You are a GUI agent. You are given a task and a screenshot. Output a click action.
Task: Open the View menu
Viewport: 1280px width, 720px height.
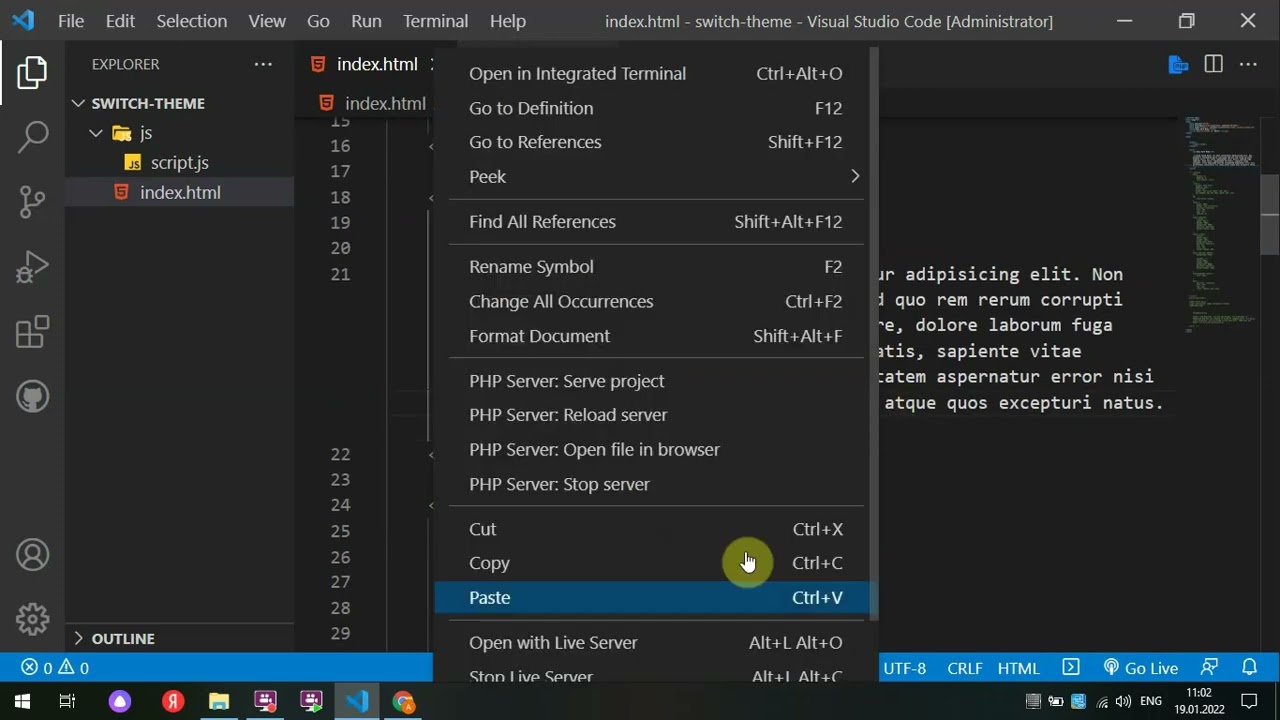click(x=267, y=21)
